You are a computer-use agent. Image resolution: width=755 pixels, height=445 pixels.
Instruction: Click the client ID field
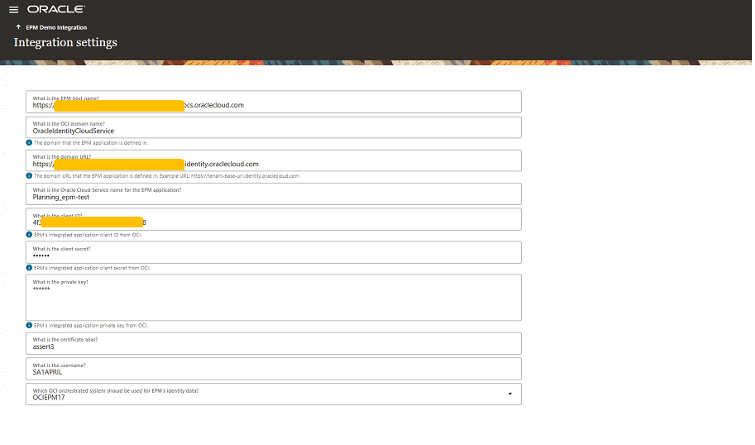click(x=273, y=220)
